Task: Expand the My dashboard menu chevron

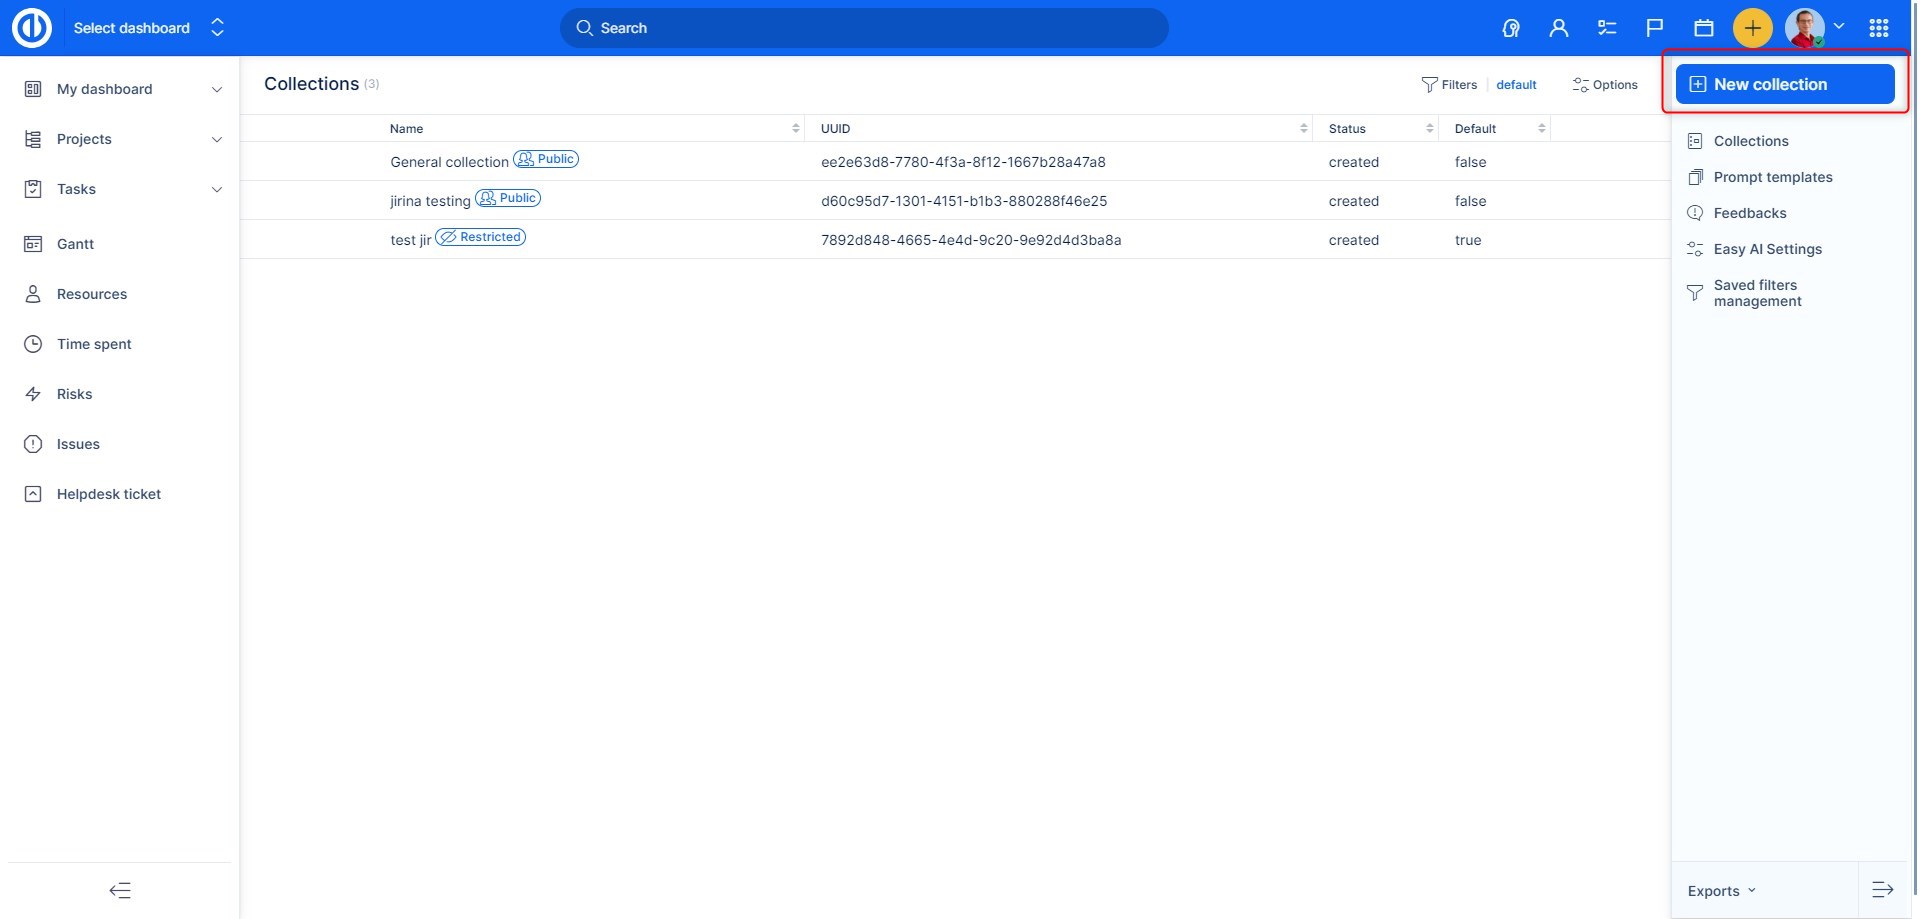Action: [x=217, y=90]
